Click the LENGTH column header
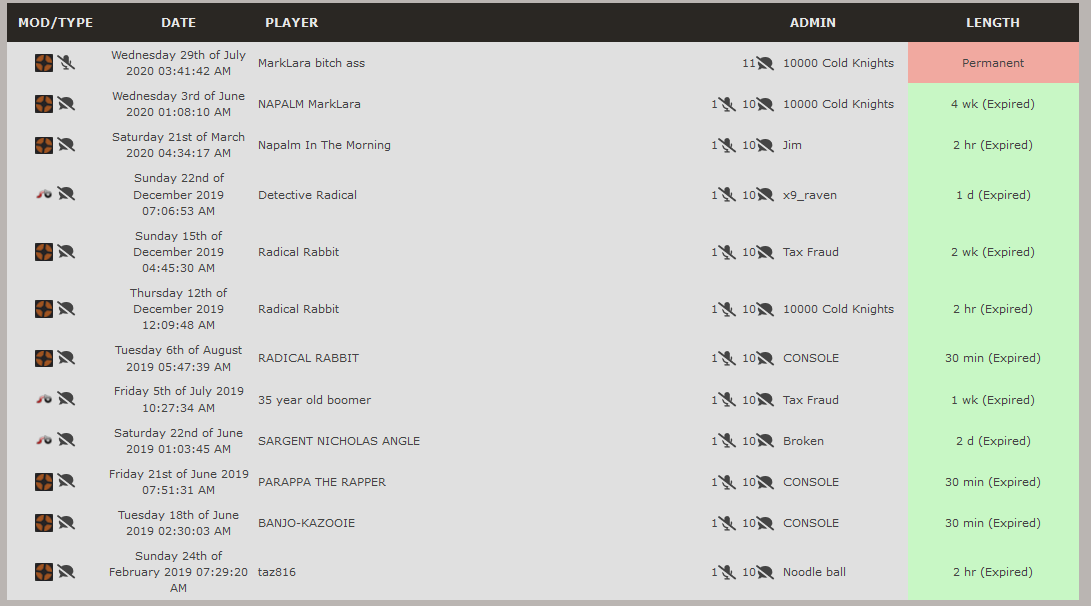Viewport: 1091px width, 606px height. (x=993, y=22)
